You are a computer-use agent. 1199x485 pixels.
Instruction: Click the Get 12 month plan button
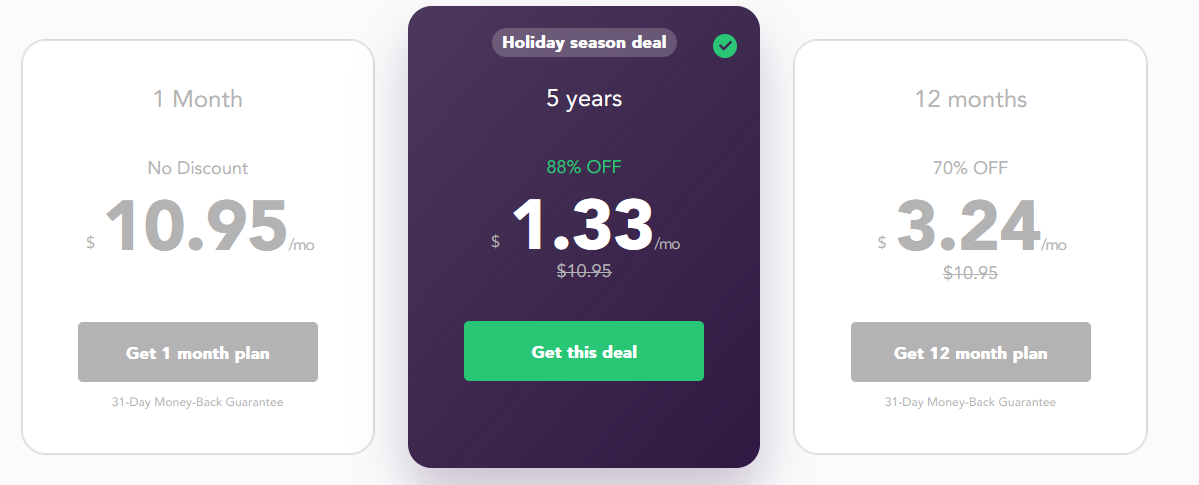coord(970,352)
